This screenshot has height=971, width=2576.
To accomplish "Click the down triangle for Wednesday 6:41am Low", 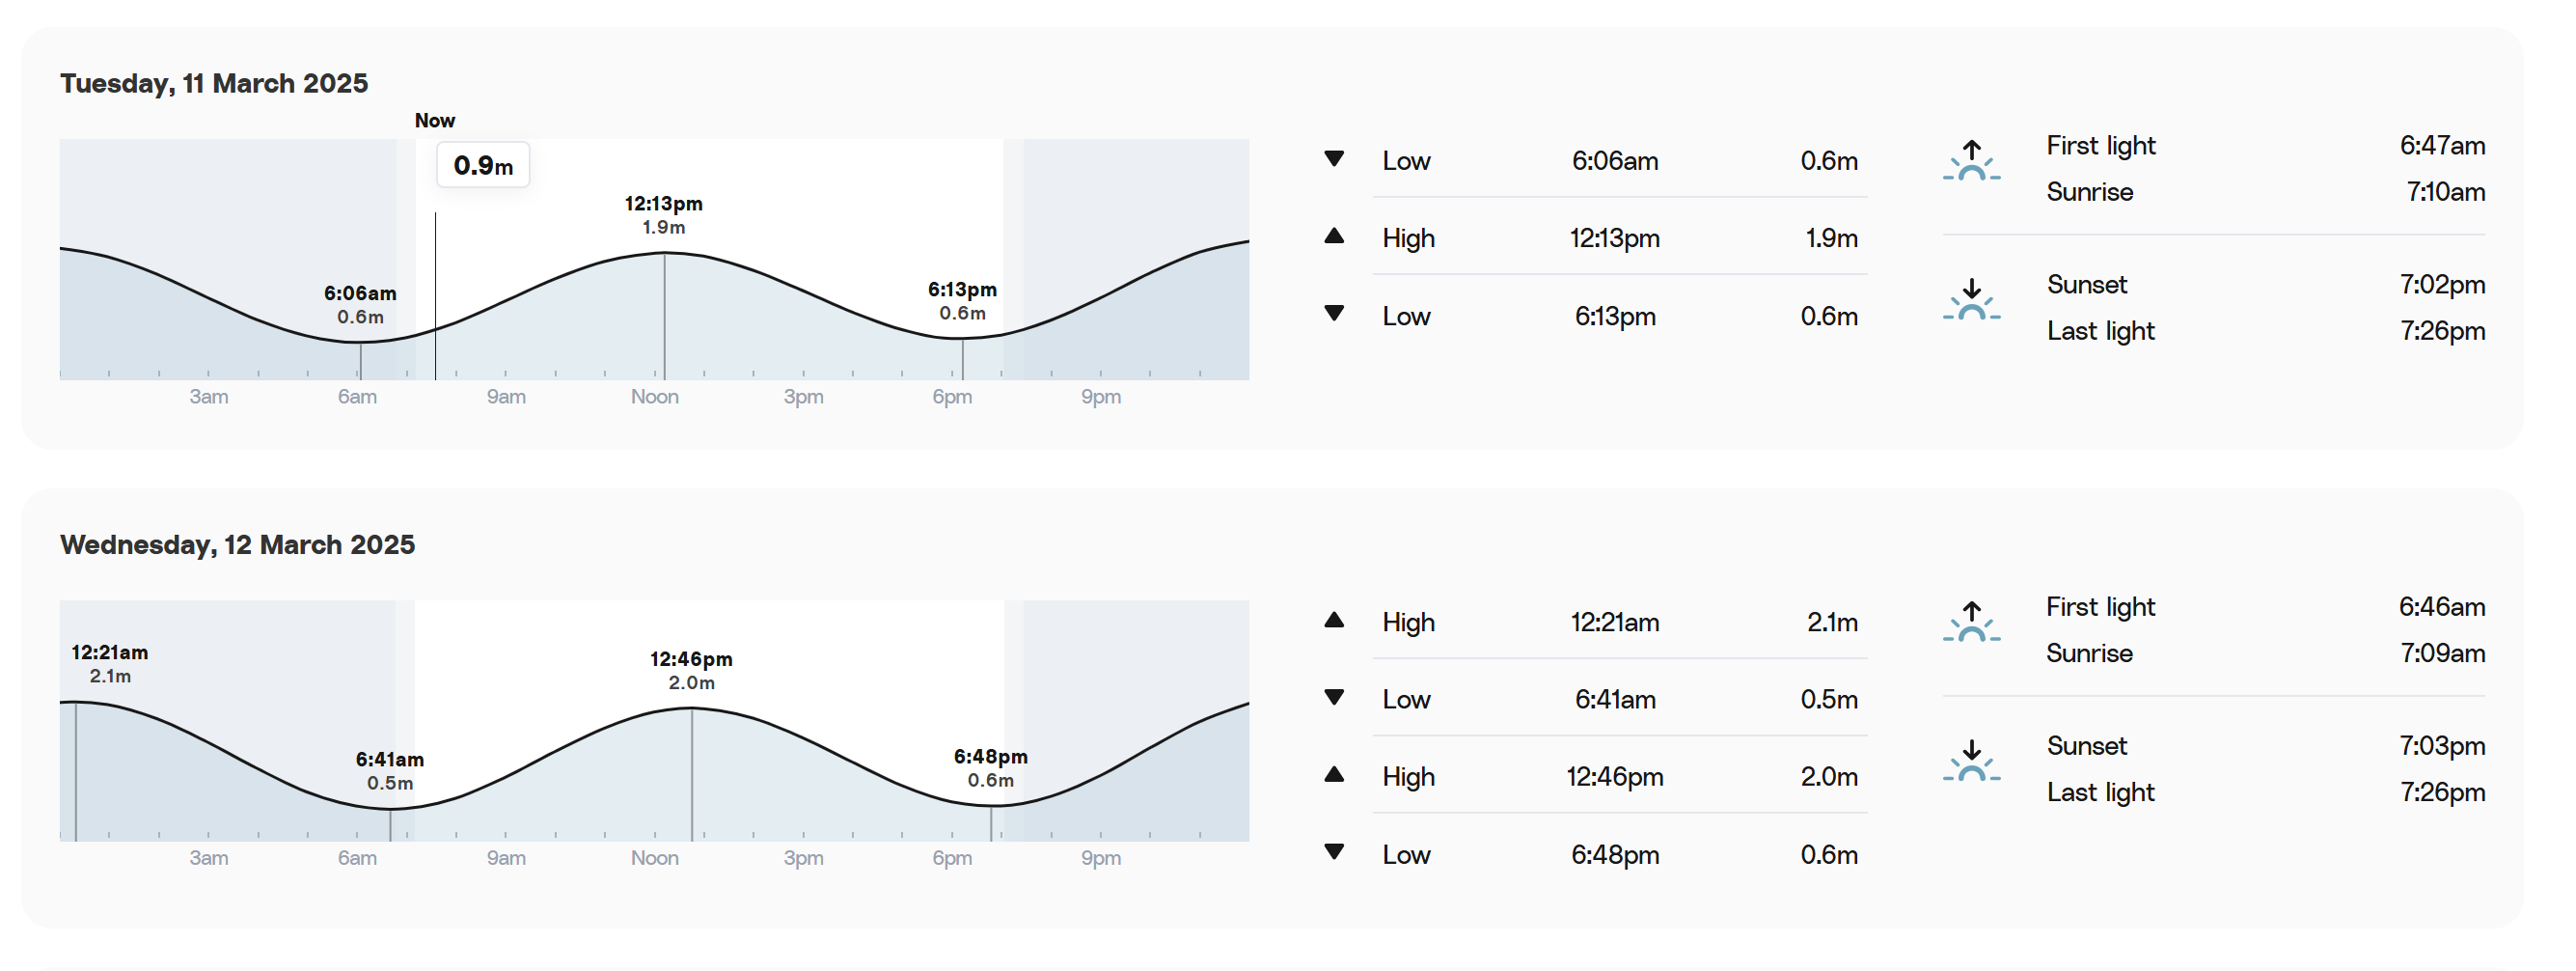I will 1333,698.
